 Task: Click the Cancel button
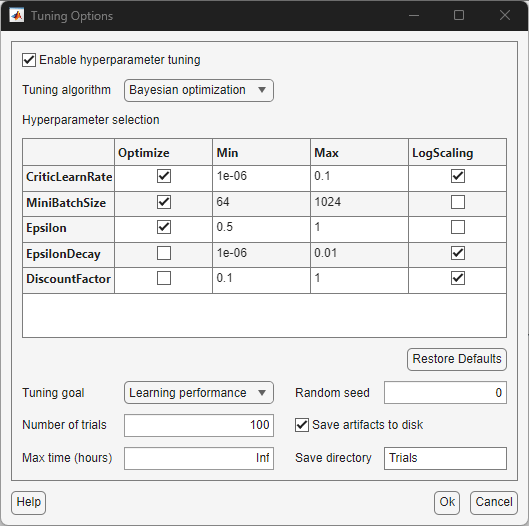point(494,503)
